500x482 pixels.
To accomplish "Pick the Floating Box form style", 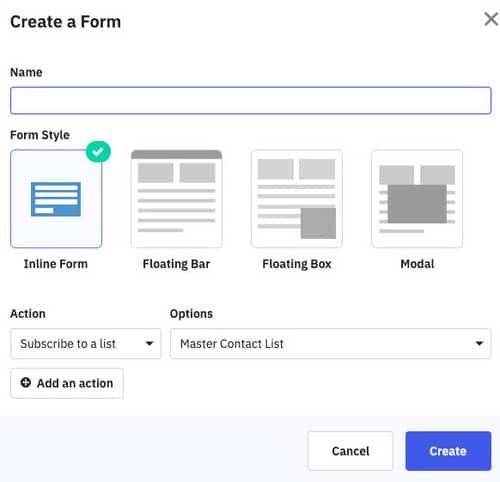I will tap(297, 199).
